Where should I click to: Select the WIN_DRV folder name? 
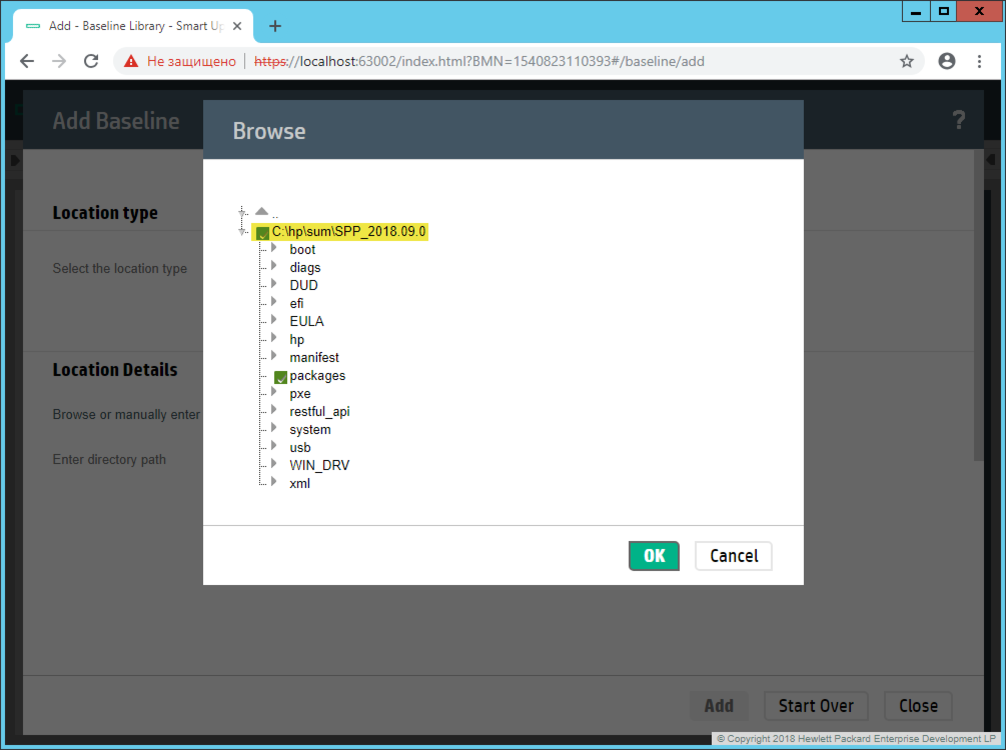(x=320, y=465)
